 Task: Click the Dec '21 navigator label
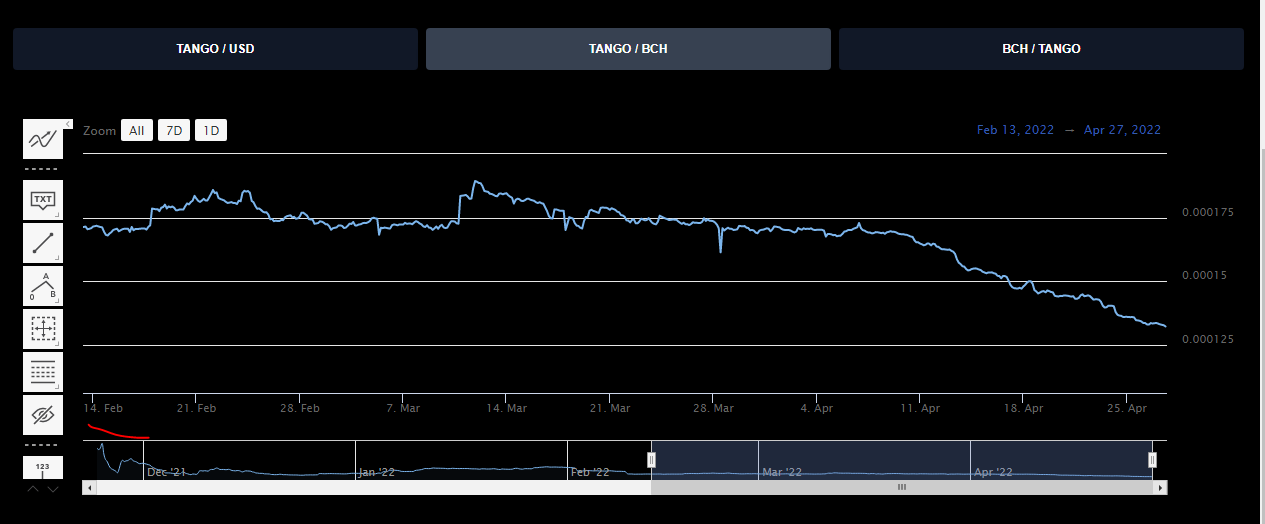[x=166, y=472]
